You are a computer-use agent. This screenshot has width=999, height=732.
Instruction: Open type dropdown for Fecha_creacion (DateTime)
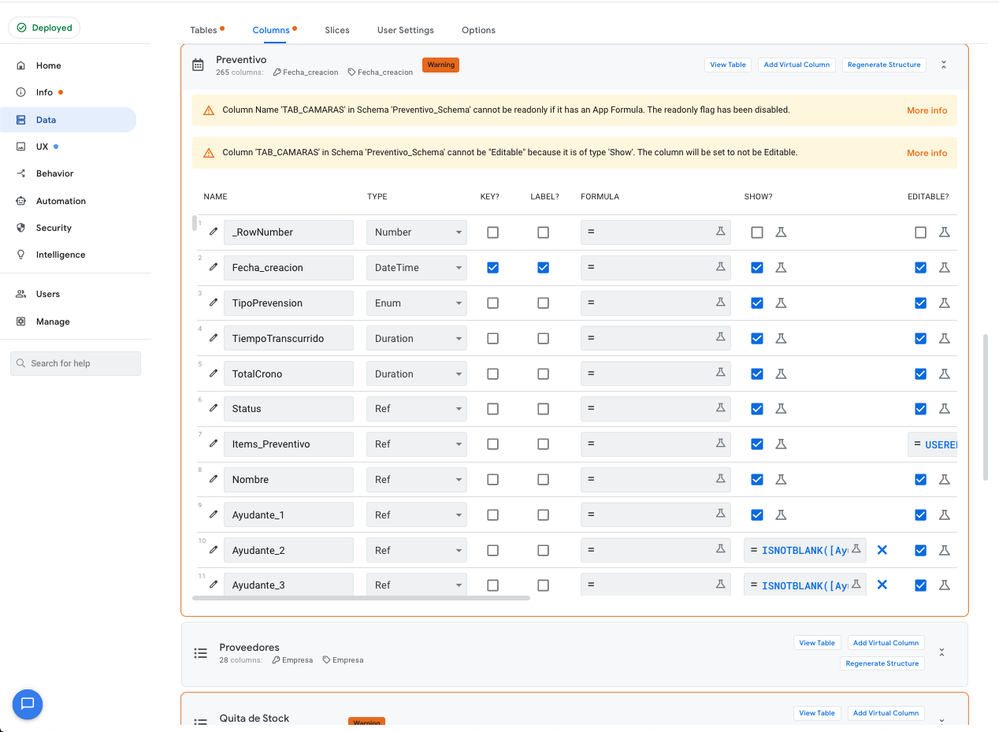(x=417, y=268)
